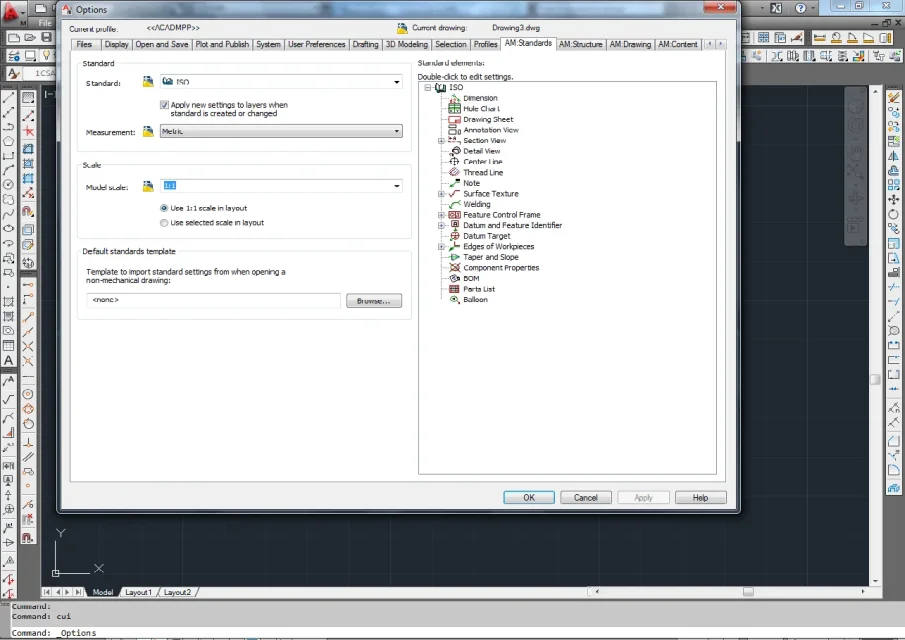The height and width of the screenshot is (640, 905).
Task: Switch to the Drafting tab
Action: coord(365,44)
